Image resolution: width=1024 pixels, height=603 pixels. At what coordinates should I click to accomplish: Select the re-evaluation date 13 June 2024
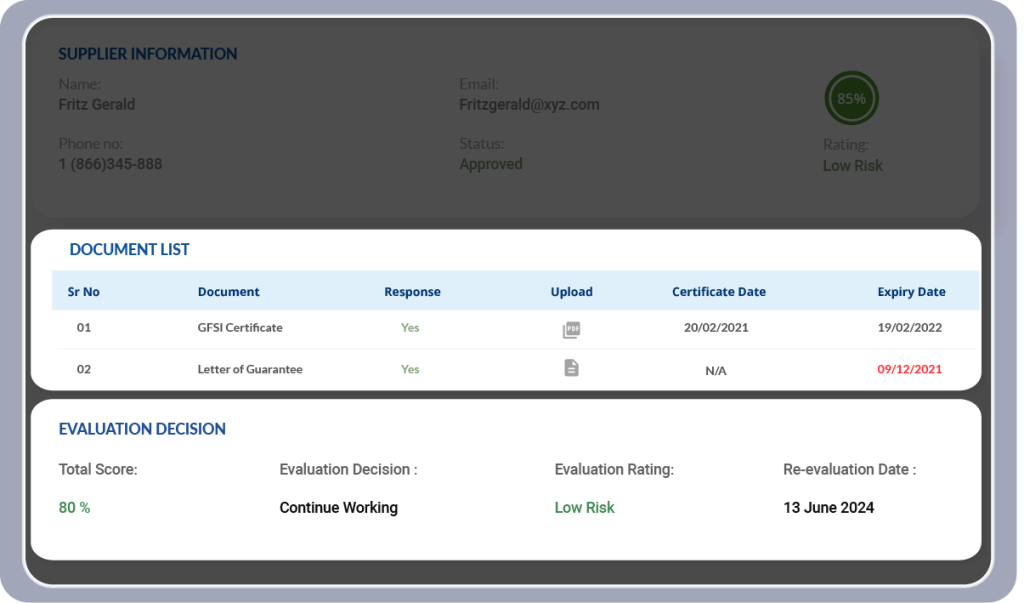(828, 508)
